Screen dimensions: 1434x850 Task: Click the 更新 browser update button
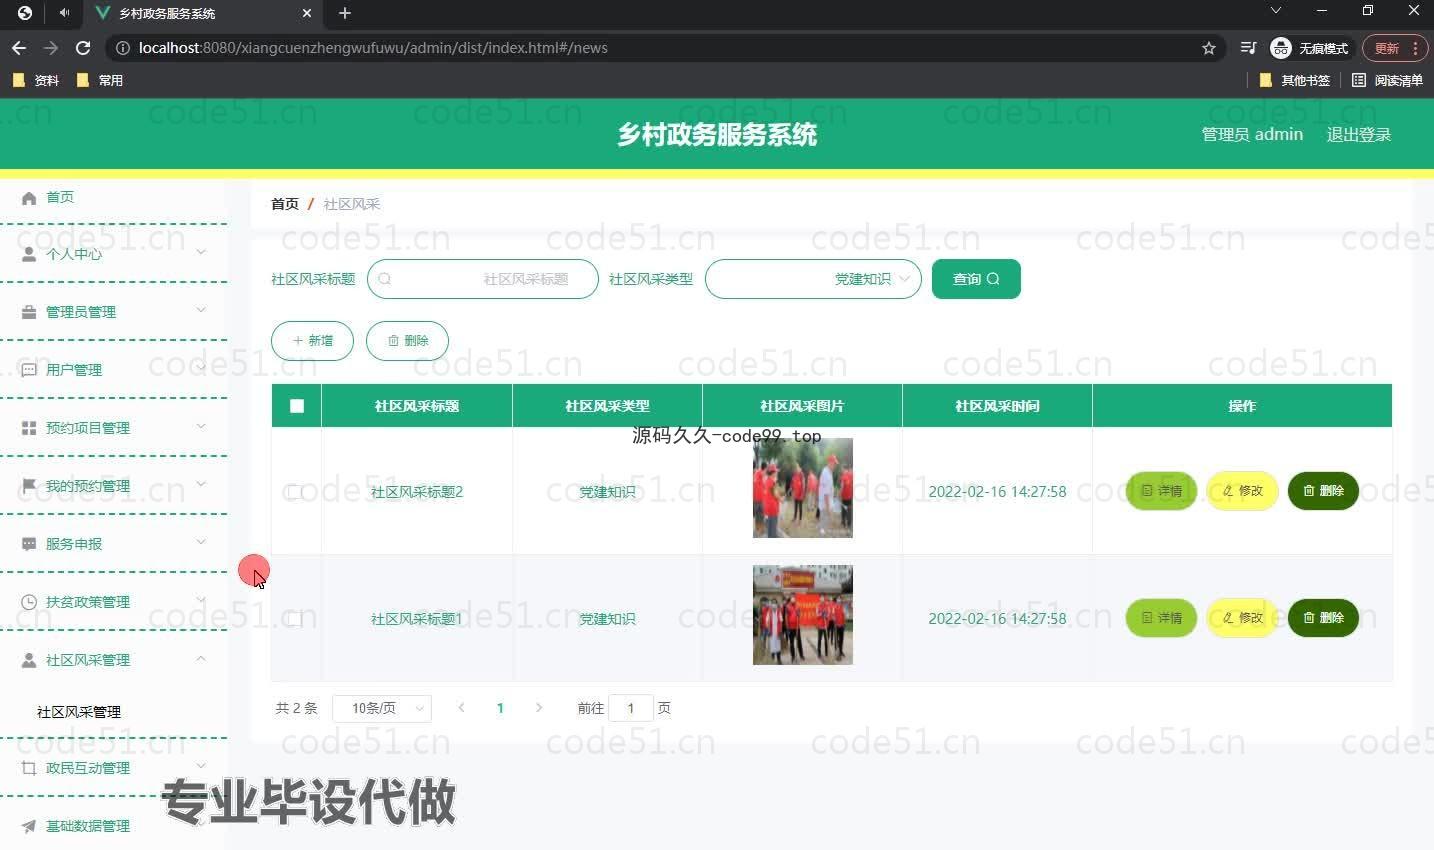point(1386,48)
